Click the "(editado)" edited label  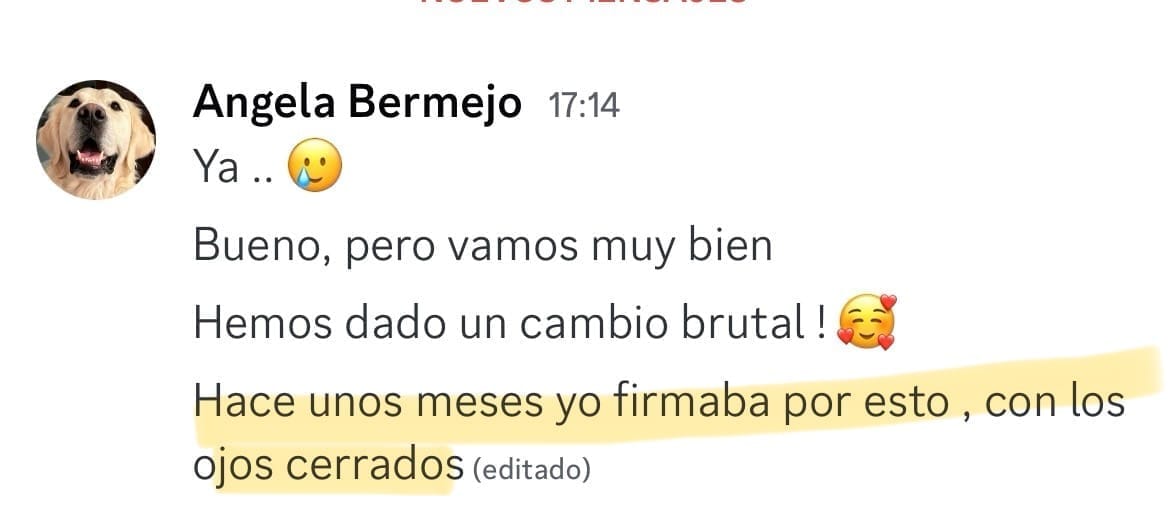click(531, 467)
